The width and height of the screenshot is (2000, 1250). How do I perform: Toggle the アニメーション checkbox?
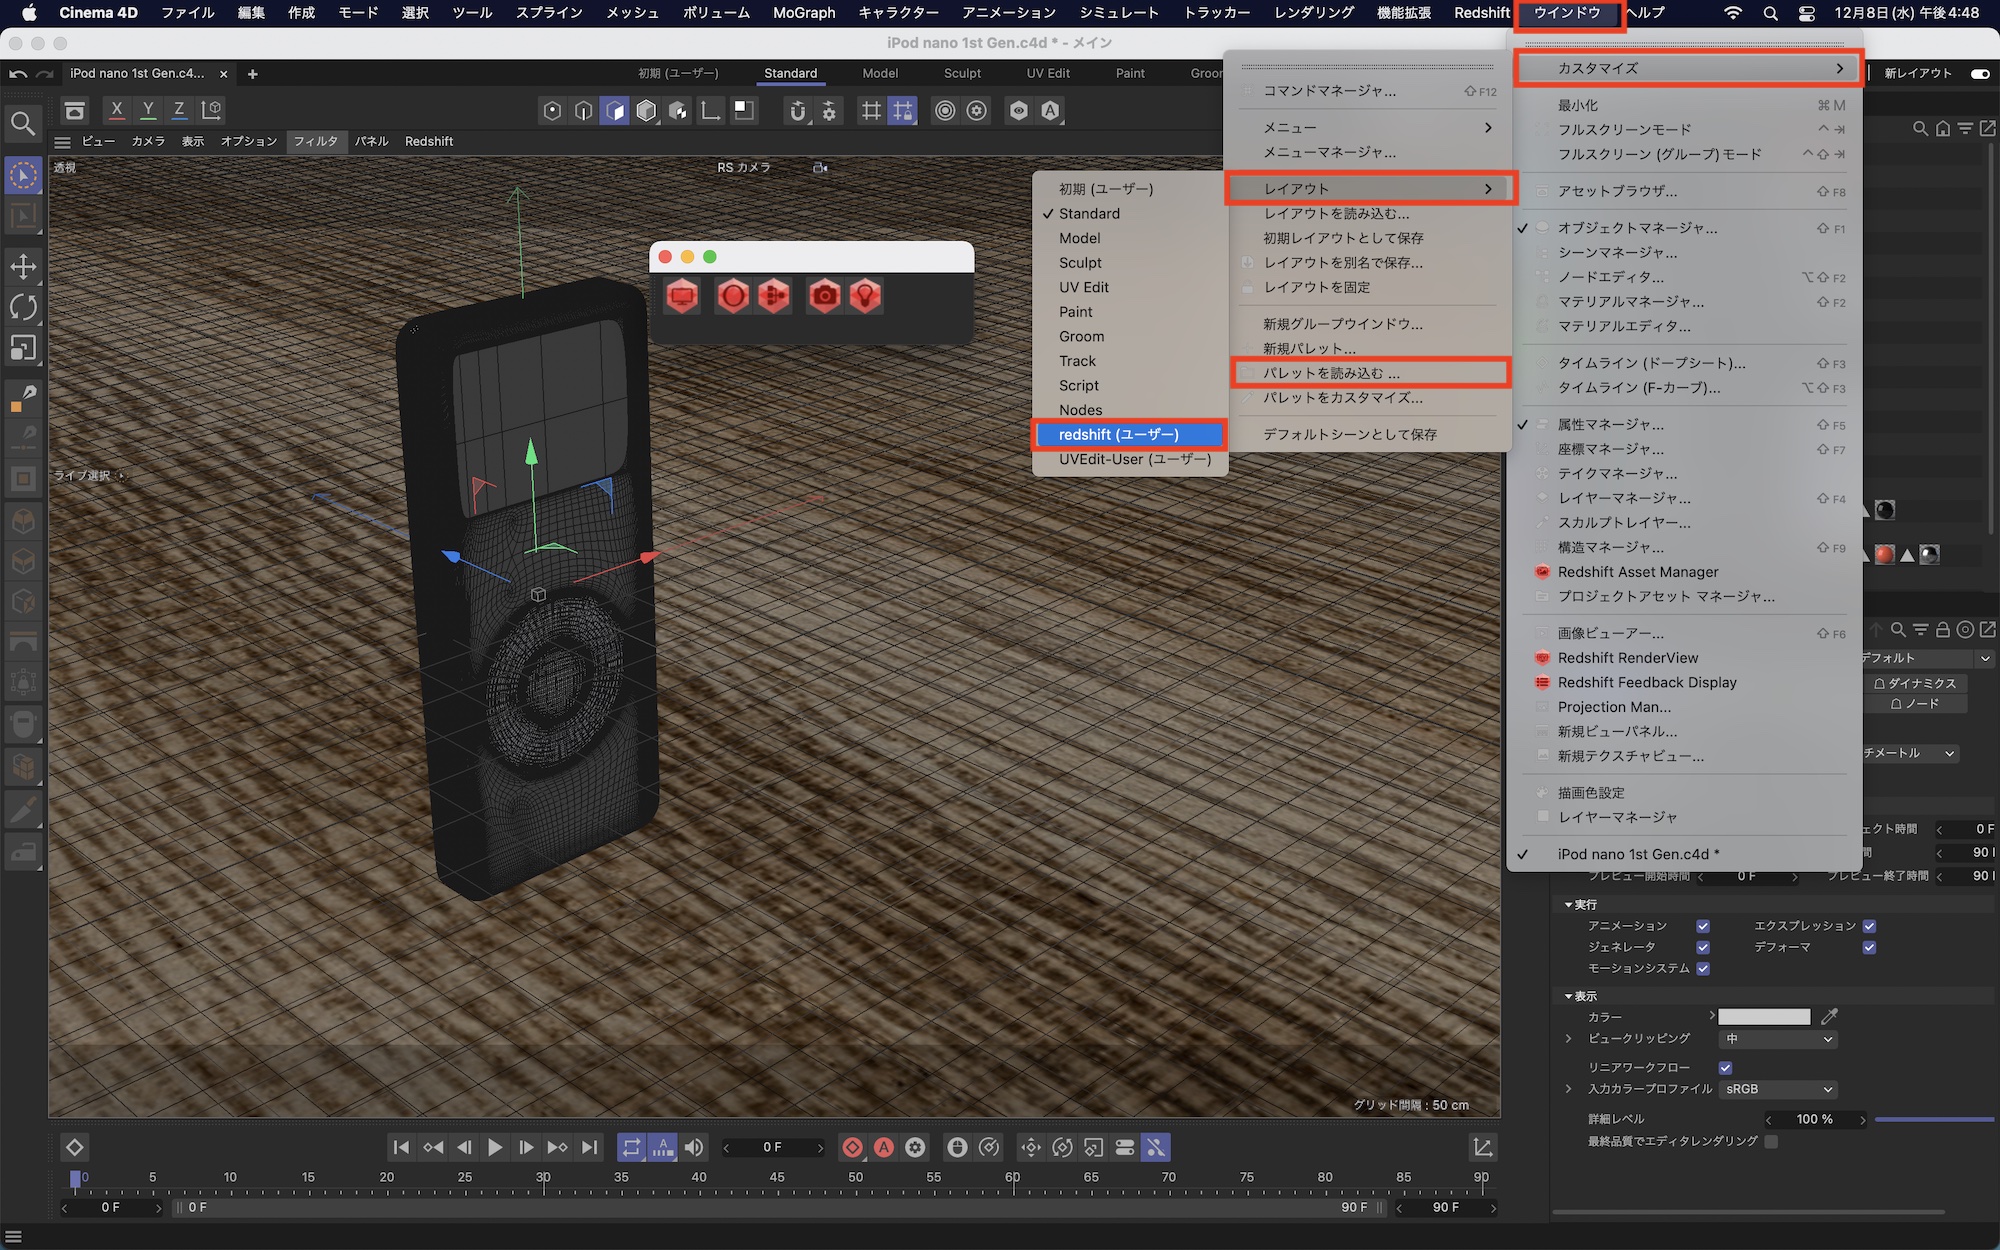click(1703, 926)
